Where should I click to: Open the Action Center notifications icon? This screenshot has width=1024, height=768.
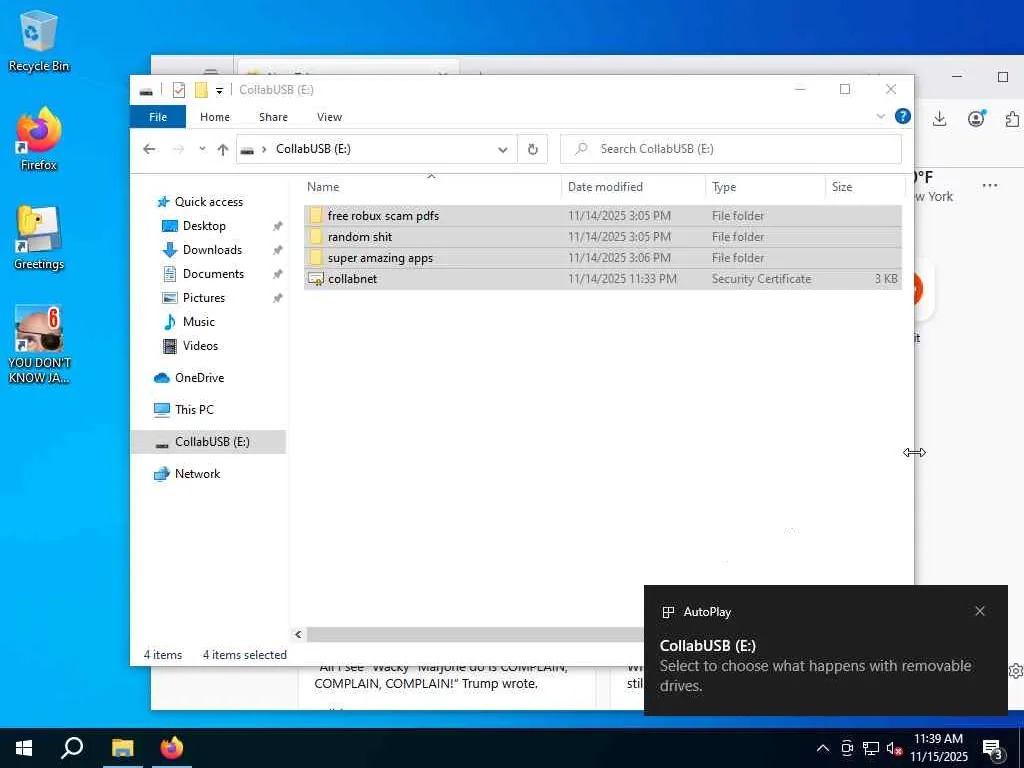(993, 749)
